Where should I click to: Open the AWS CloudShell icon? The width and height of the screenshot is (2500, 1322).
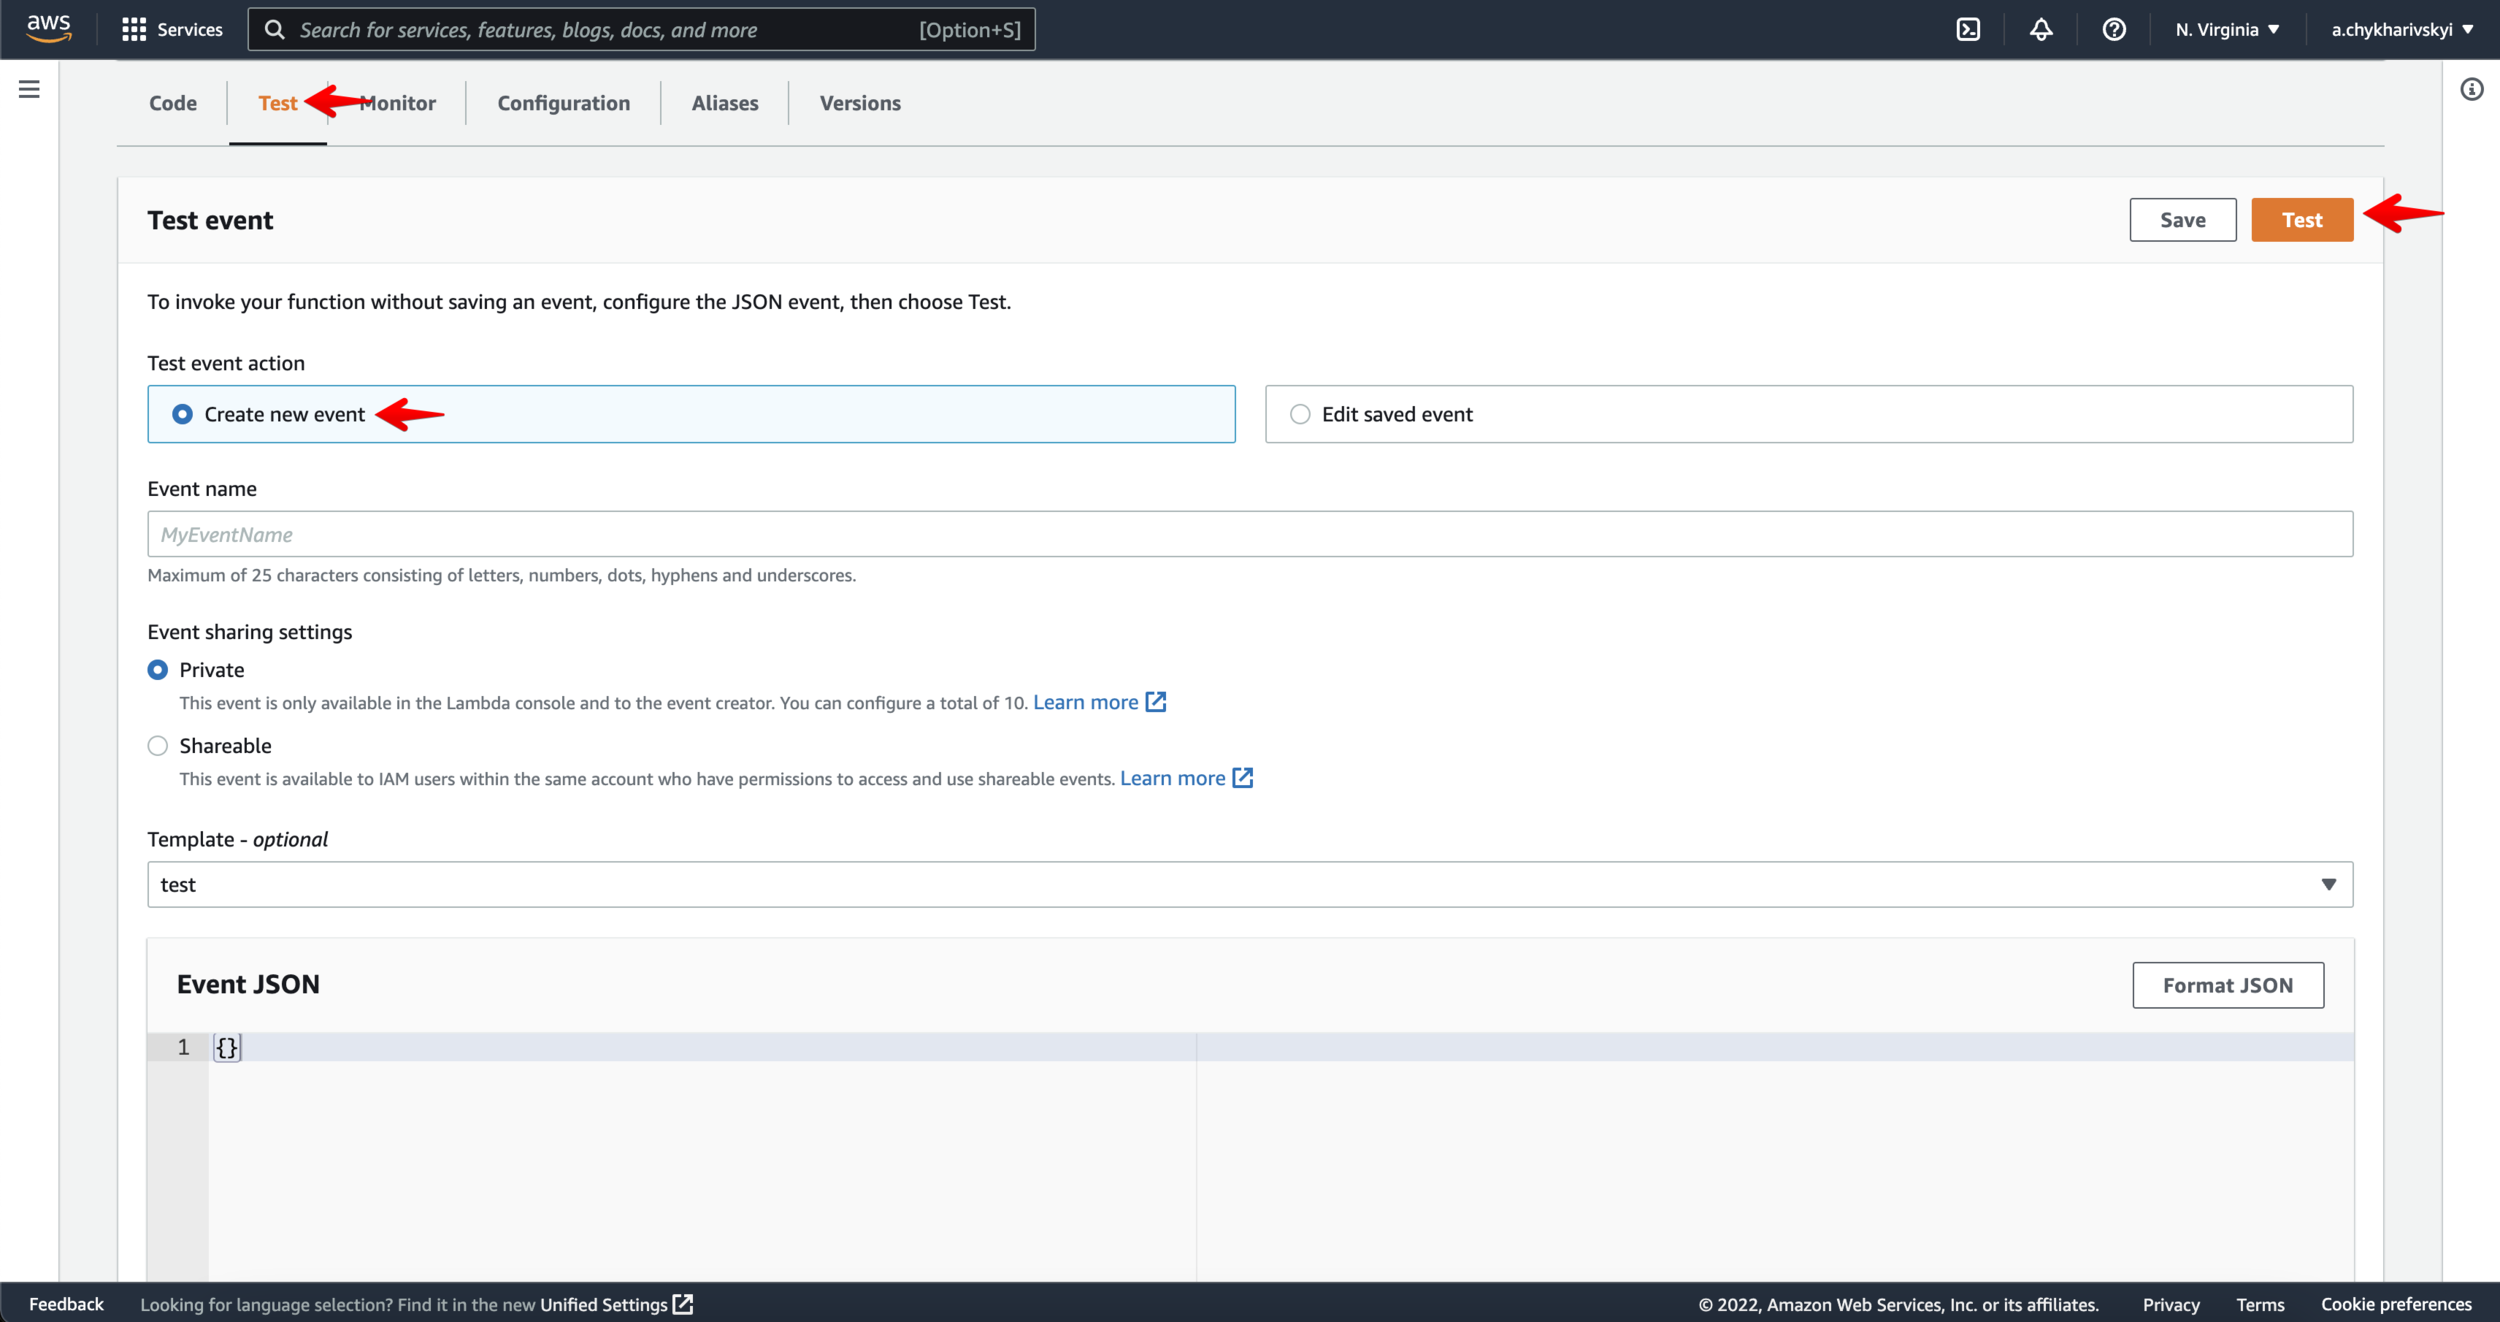[1968, 30]
